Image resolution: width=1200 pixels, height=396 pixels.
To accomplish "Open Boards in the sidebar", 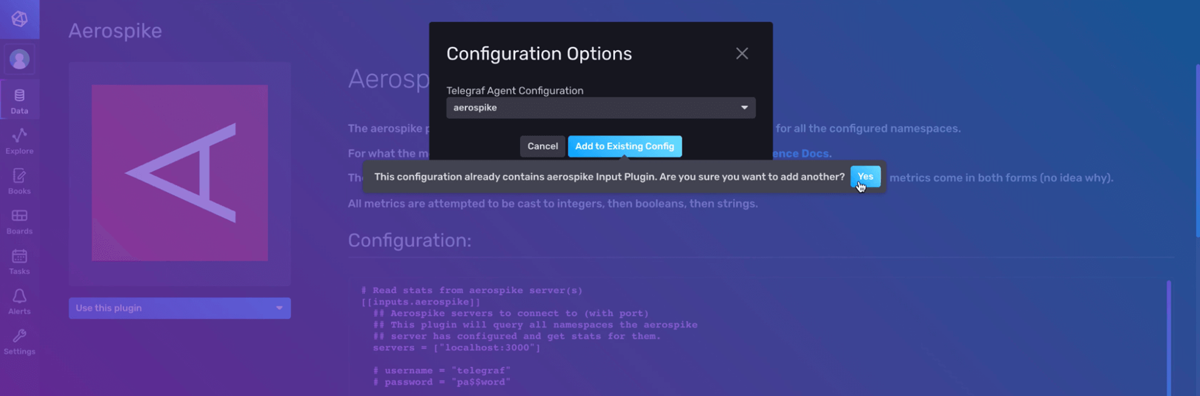I will [x=19, y=221].
